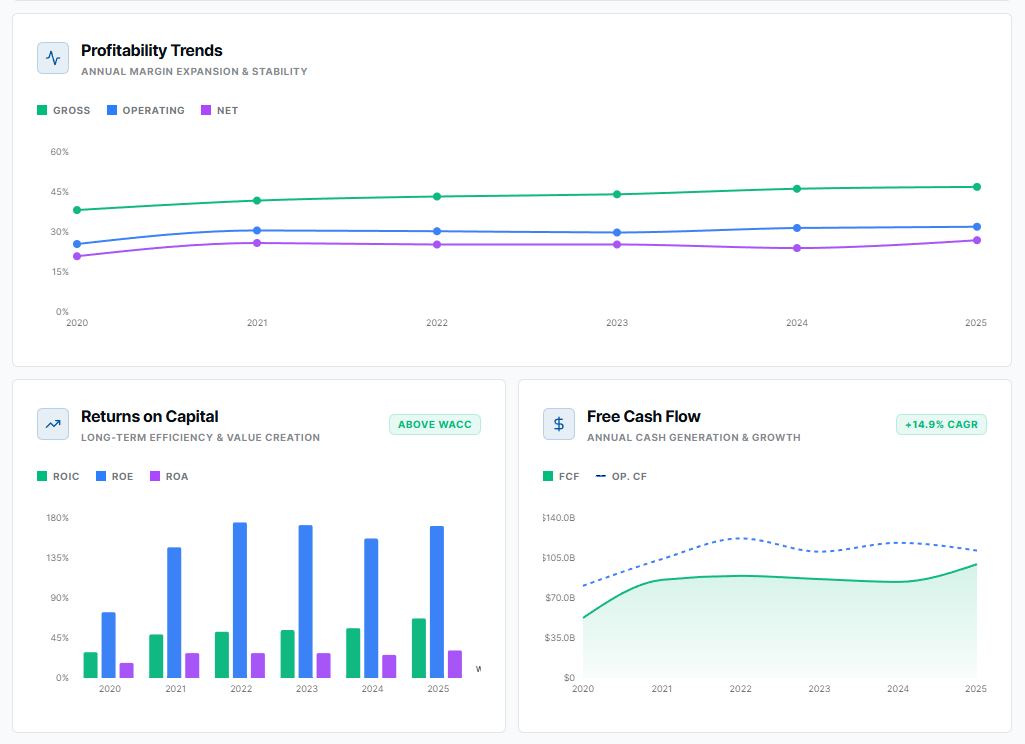This screenshot has height=744, width=1025.
Task: Toggle the ROE legend series
Action: click(114, 476)
